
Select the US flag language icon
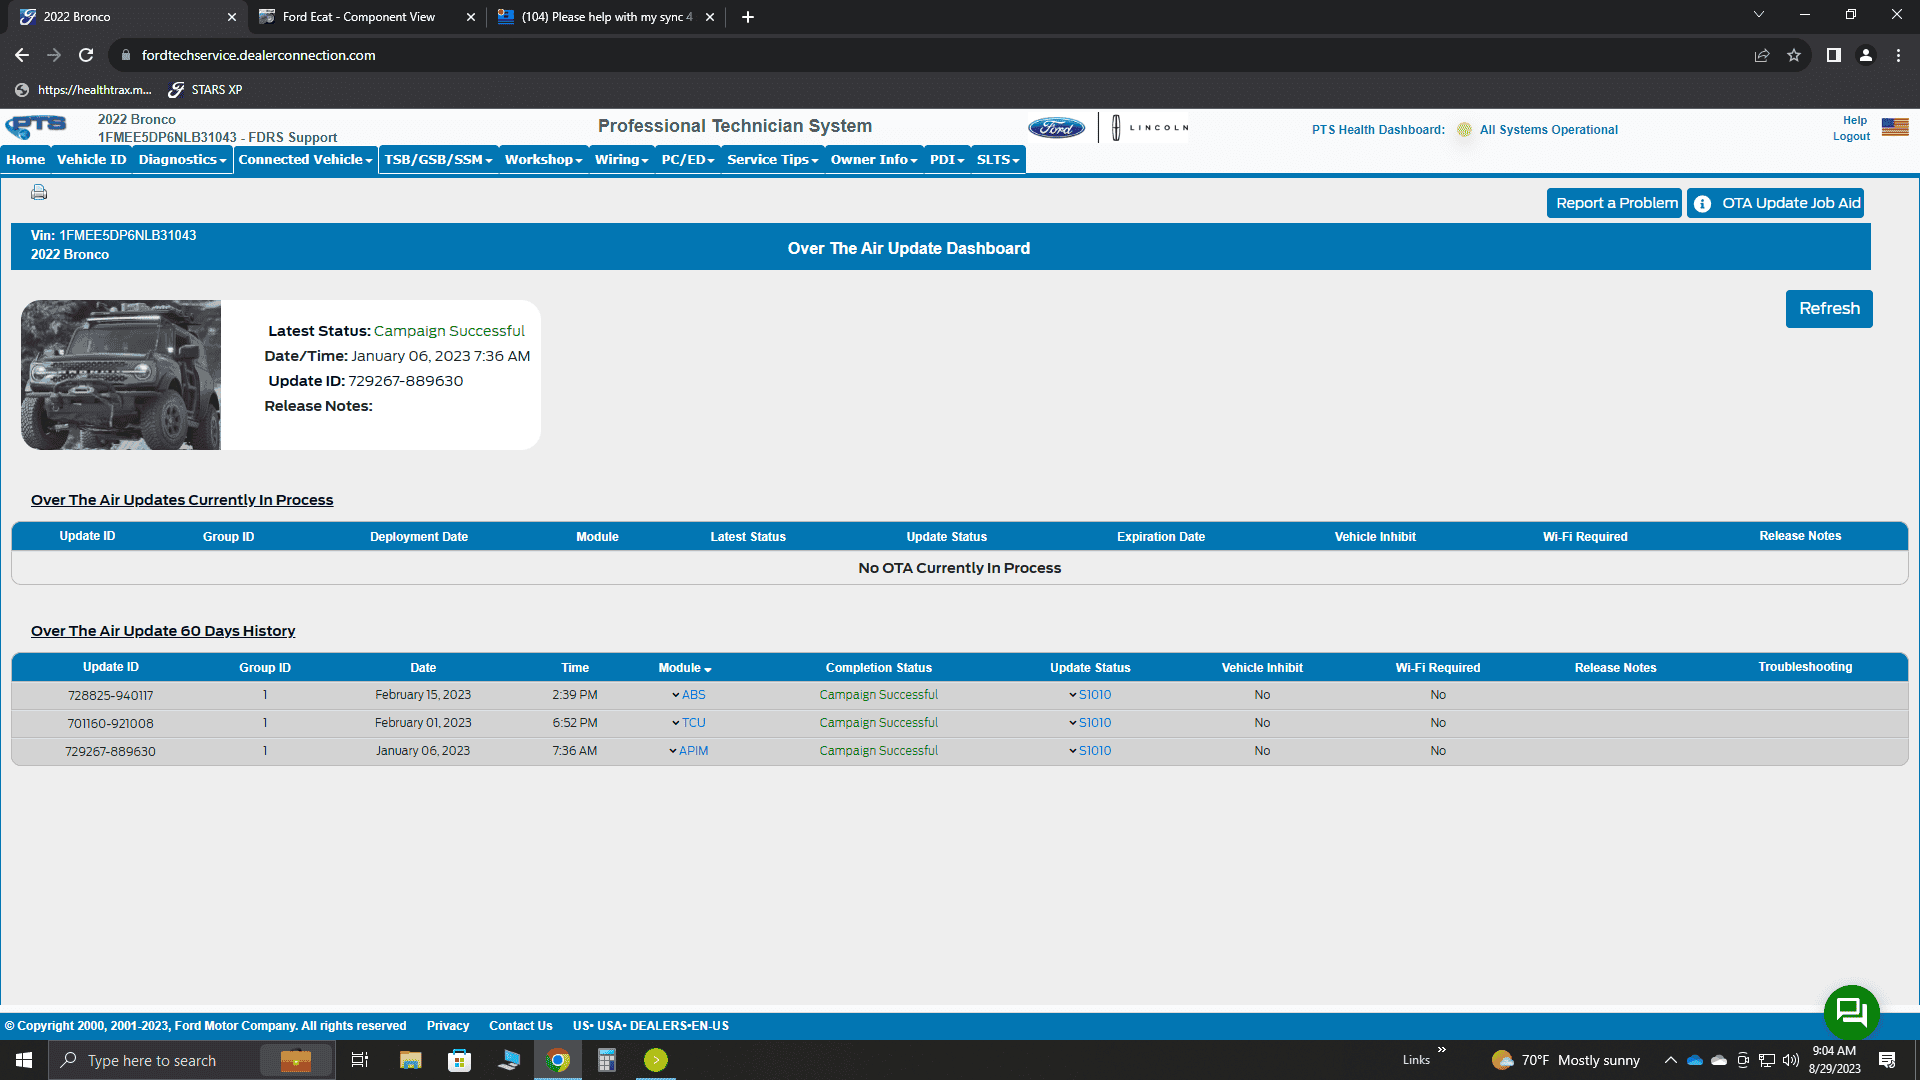point(1894,127)
